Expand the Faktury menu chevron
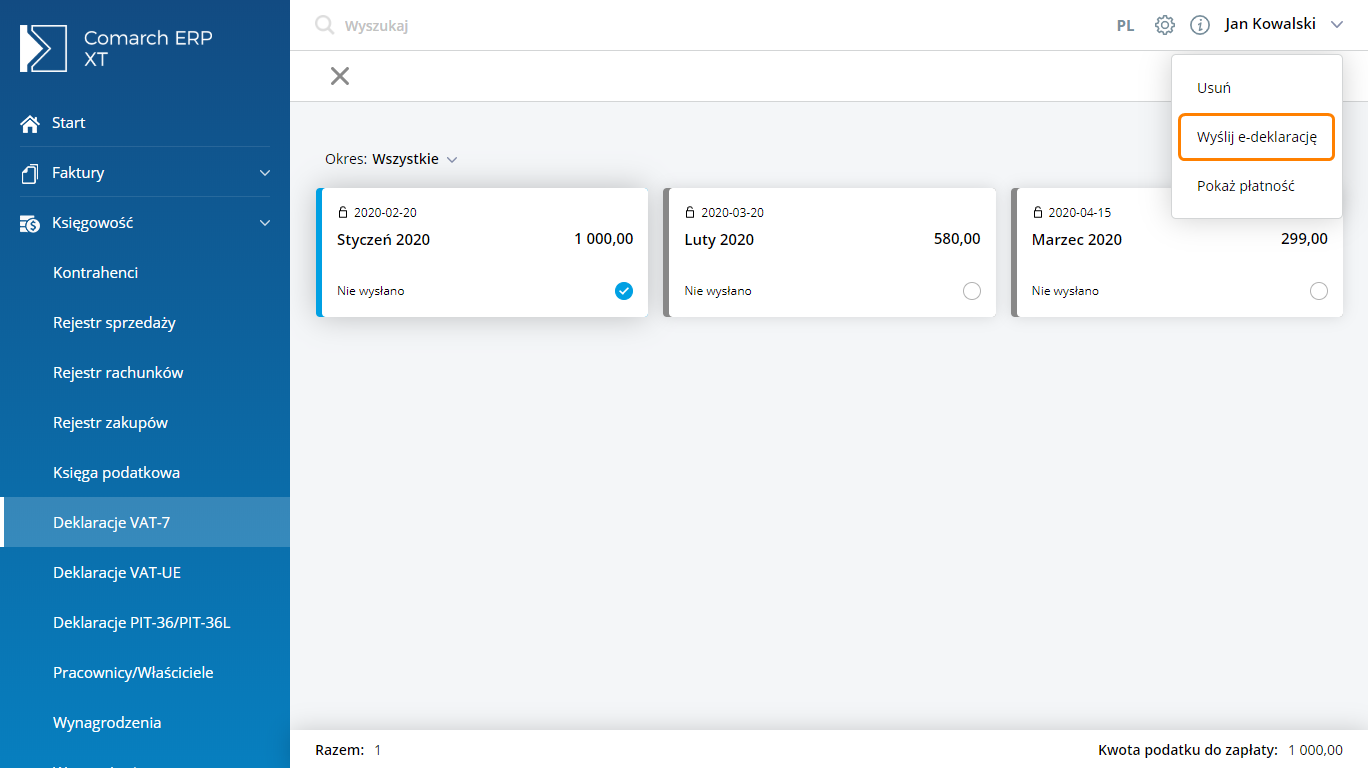Screen dimensions: 1368x768 coord(265,173)
